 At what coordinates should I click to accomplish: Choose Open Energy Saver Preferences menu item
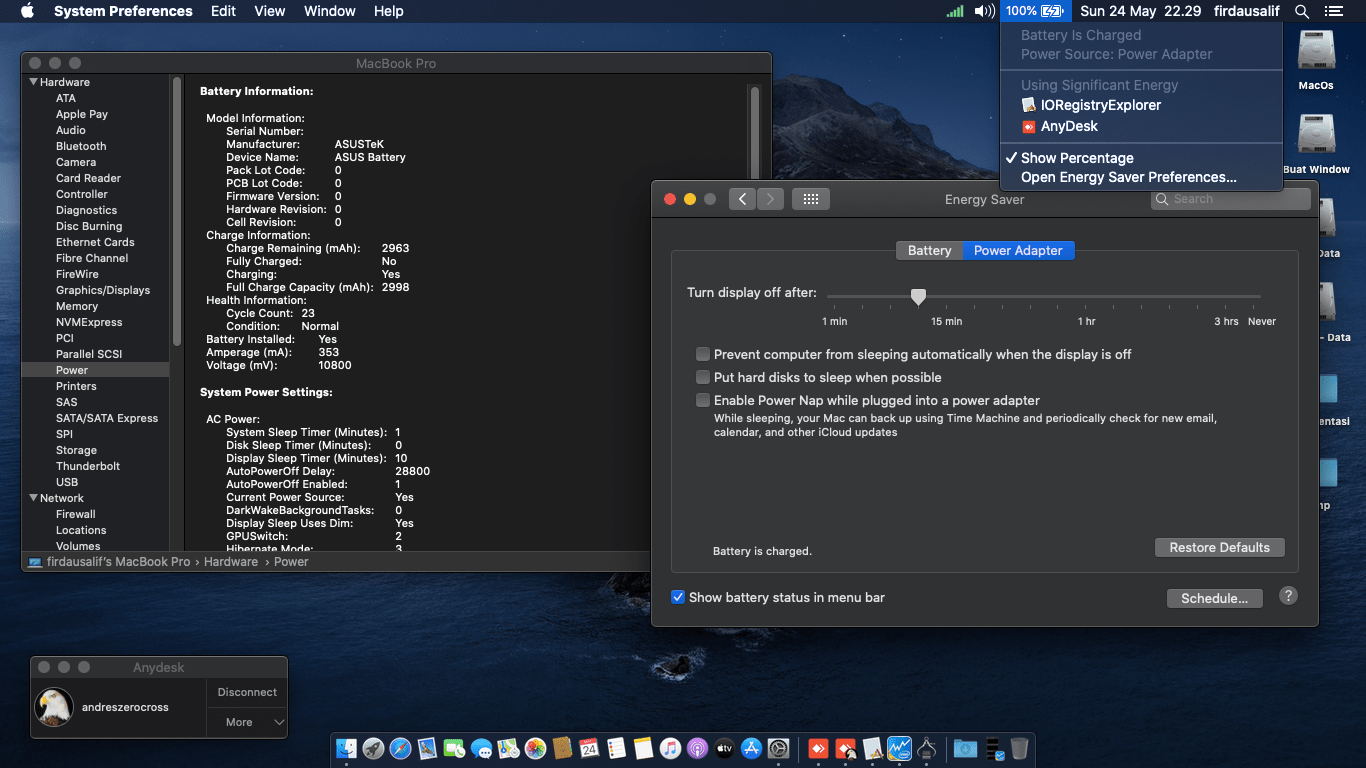click(1128, 177)
